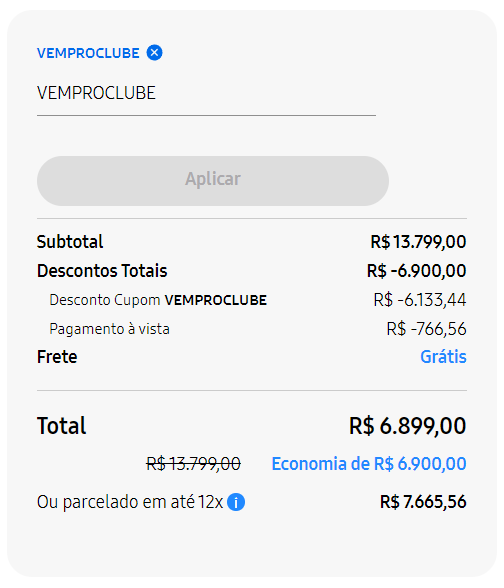
Task: Click the Ou parcelado em até 12x text
Action: pyautogui.click(x=130, y=502)
